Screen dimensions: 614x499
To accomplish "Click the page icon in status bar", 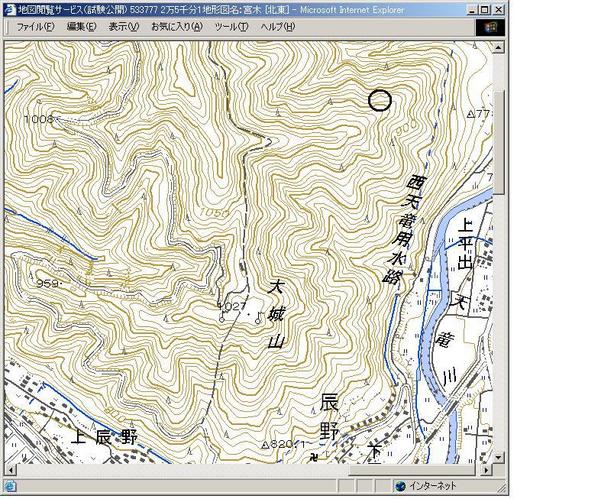I will pos(10,486).
